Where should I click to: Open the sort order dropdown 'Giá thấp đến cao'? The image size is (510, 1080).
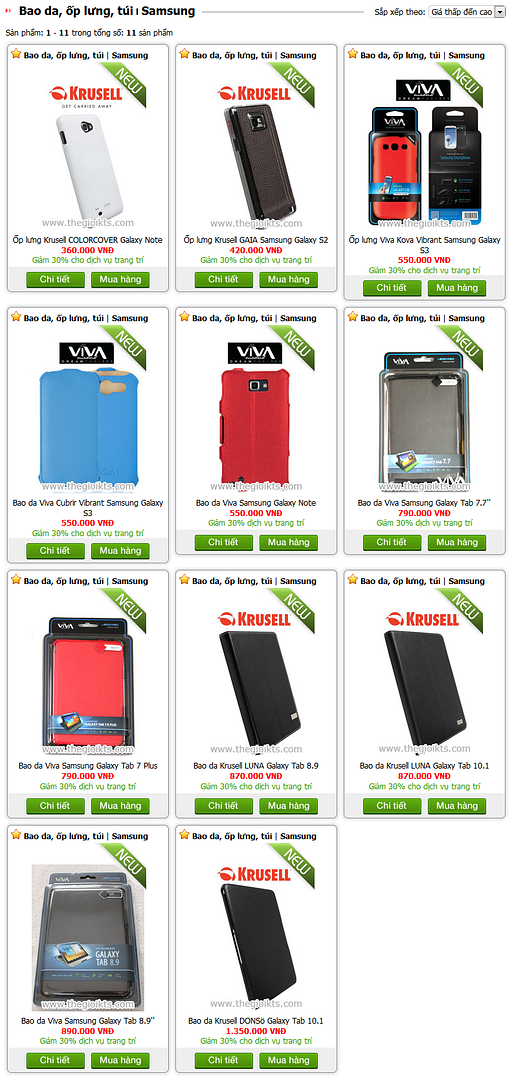click(x=467, y=12)
